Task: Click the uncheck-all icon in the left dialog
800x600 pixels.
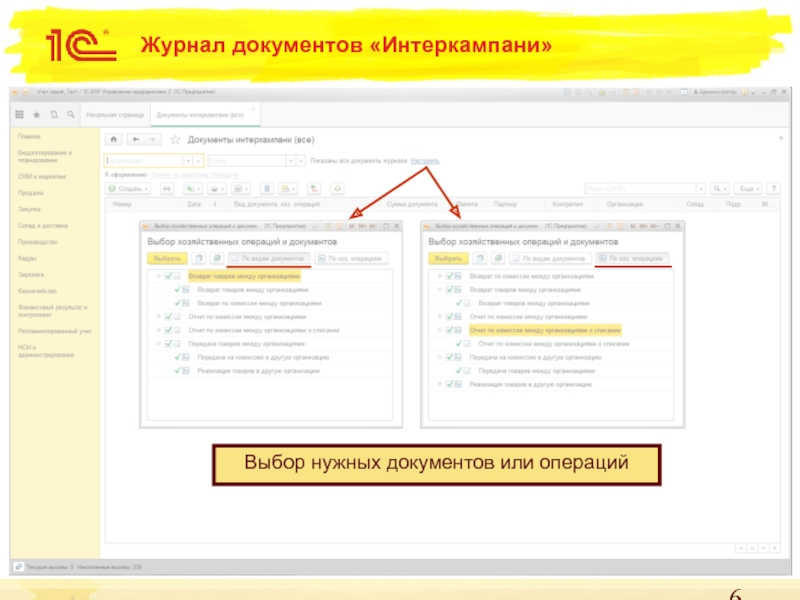Action: click(x=198, y=258)
